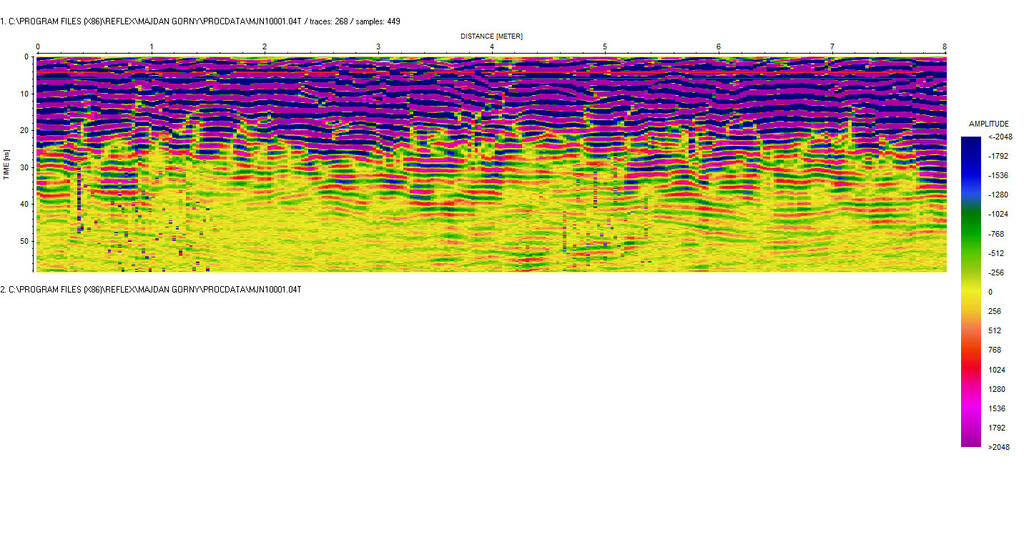Click the 1024 label on the amplitude scale
The image size is (1024, 555).
click(x=996, y=369)
